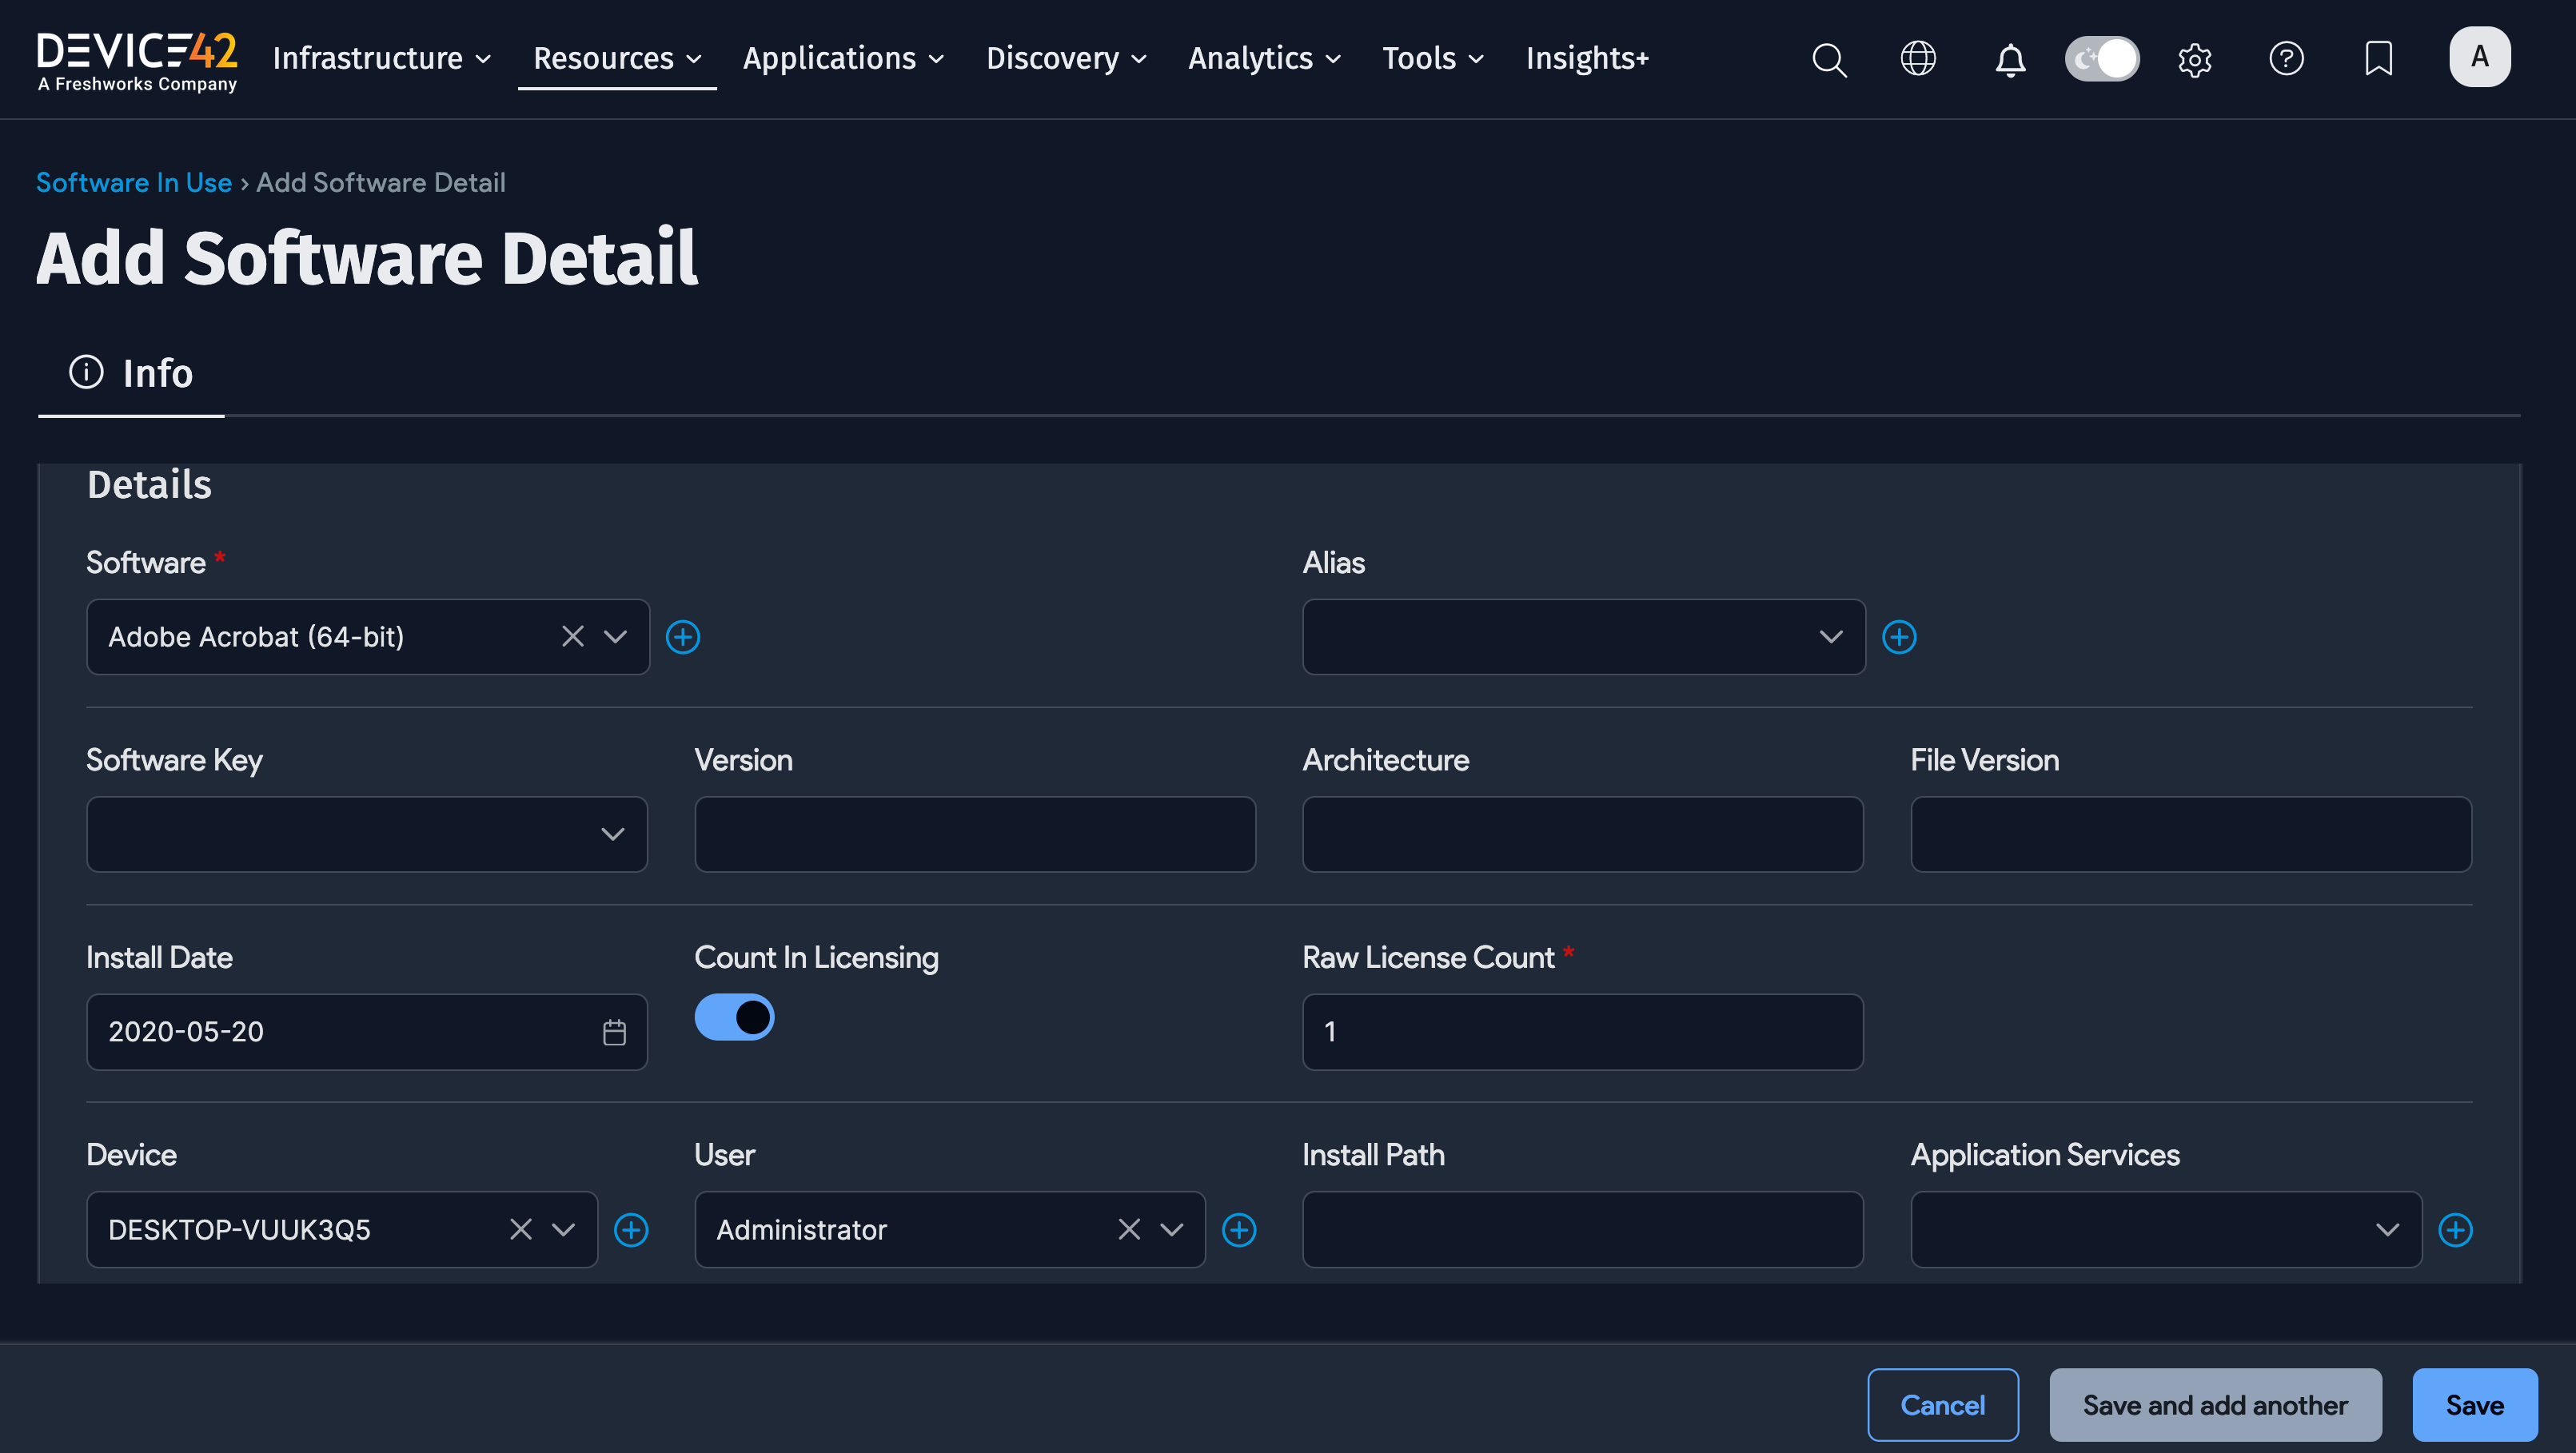2576x1453 pixels.
Task: Open the Software Key dropdown
Action: pyautogui.click(x=612, y=834)
